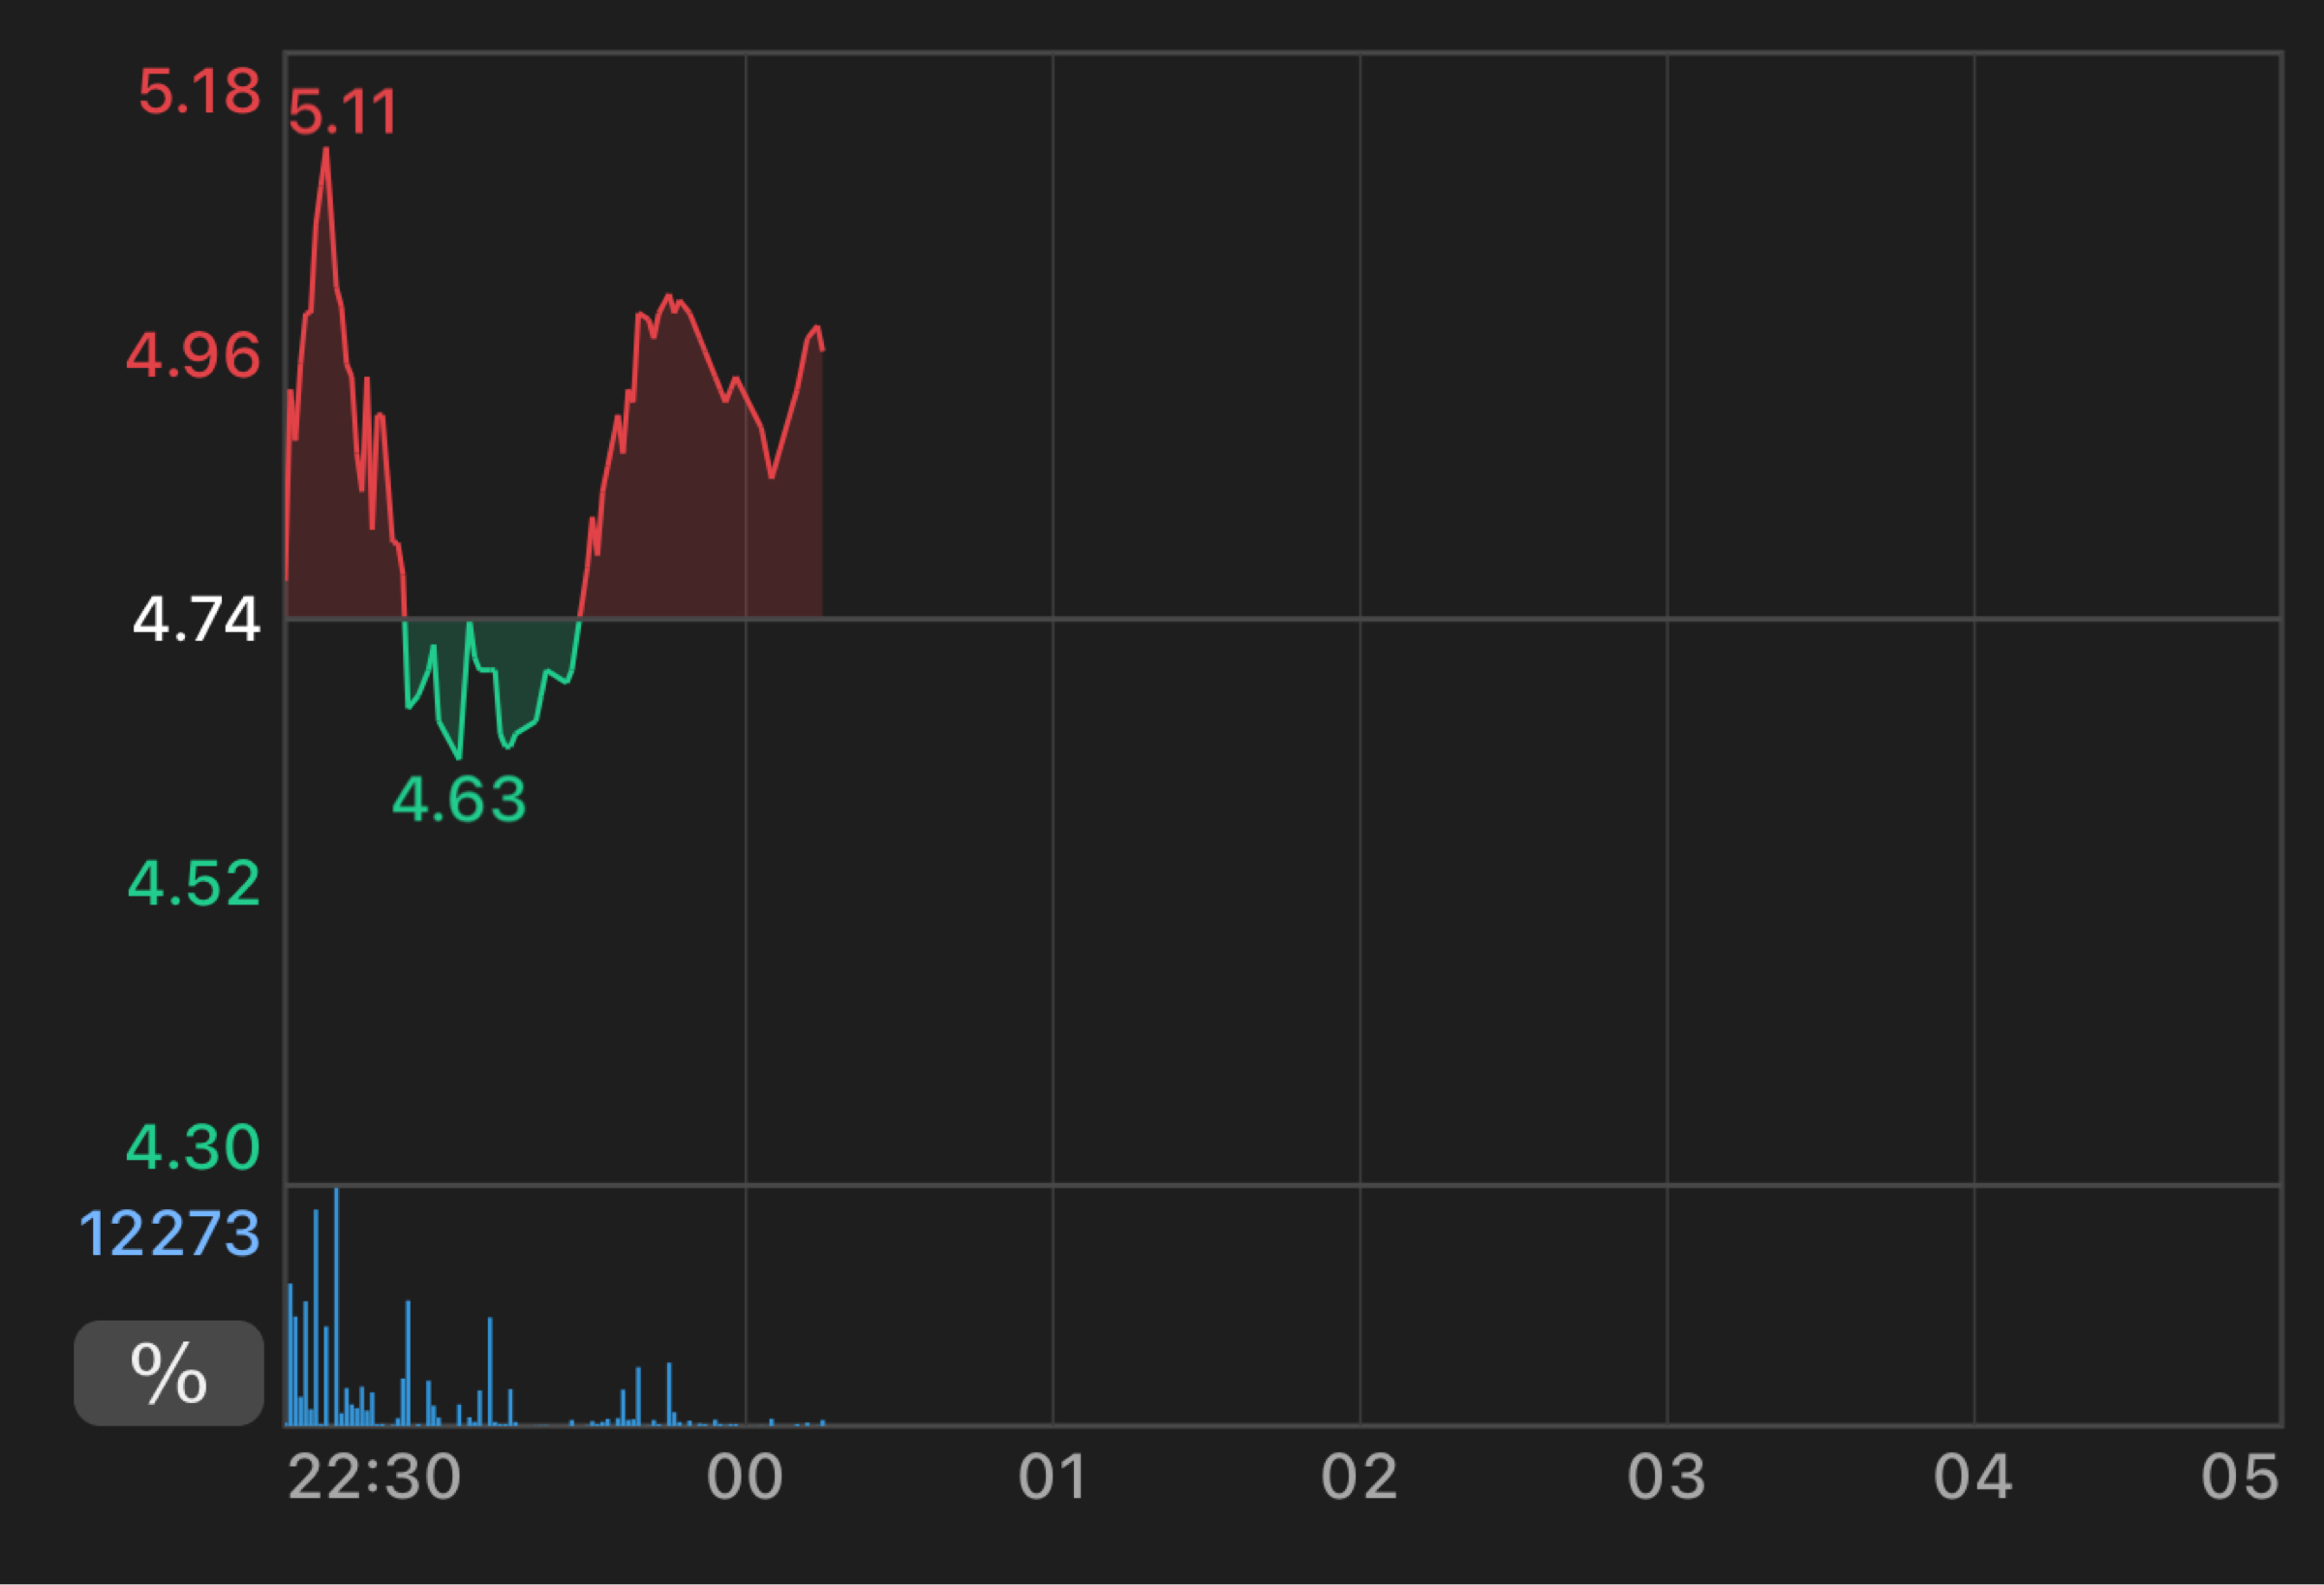The height and width of the screenshot is (1585, 2324).
Task: Click the 4.96 axis price label
Action: click(x=193, y=355)
